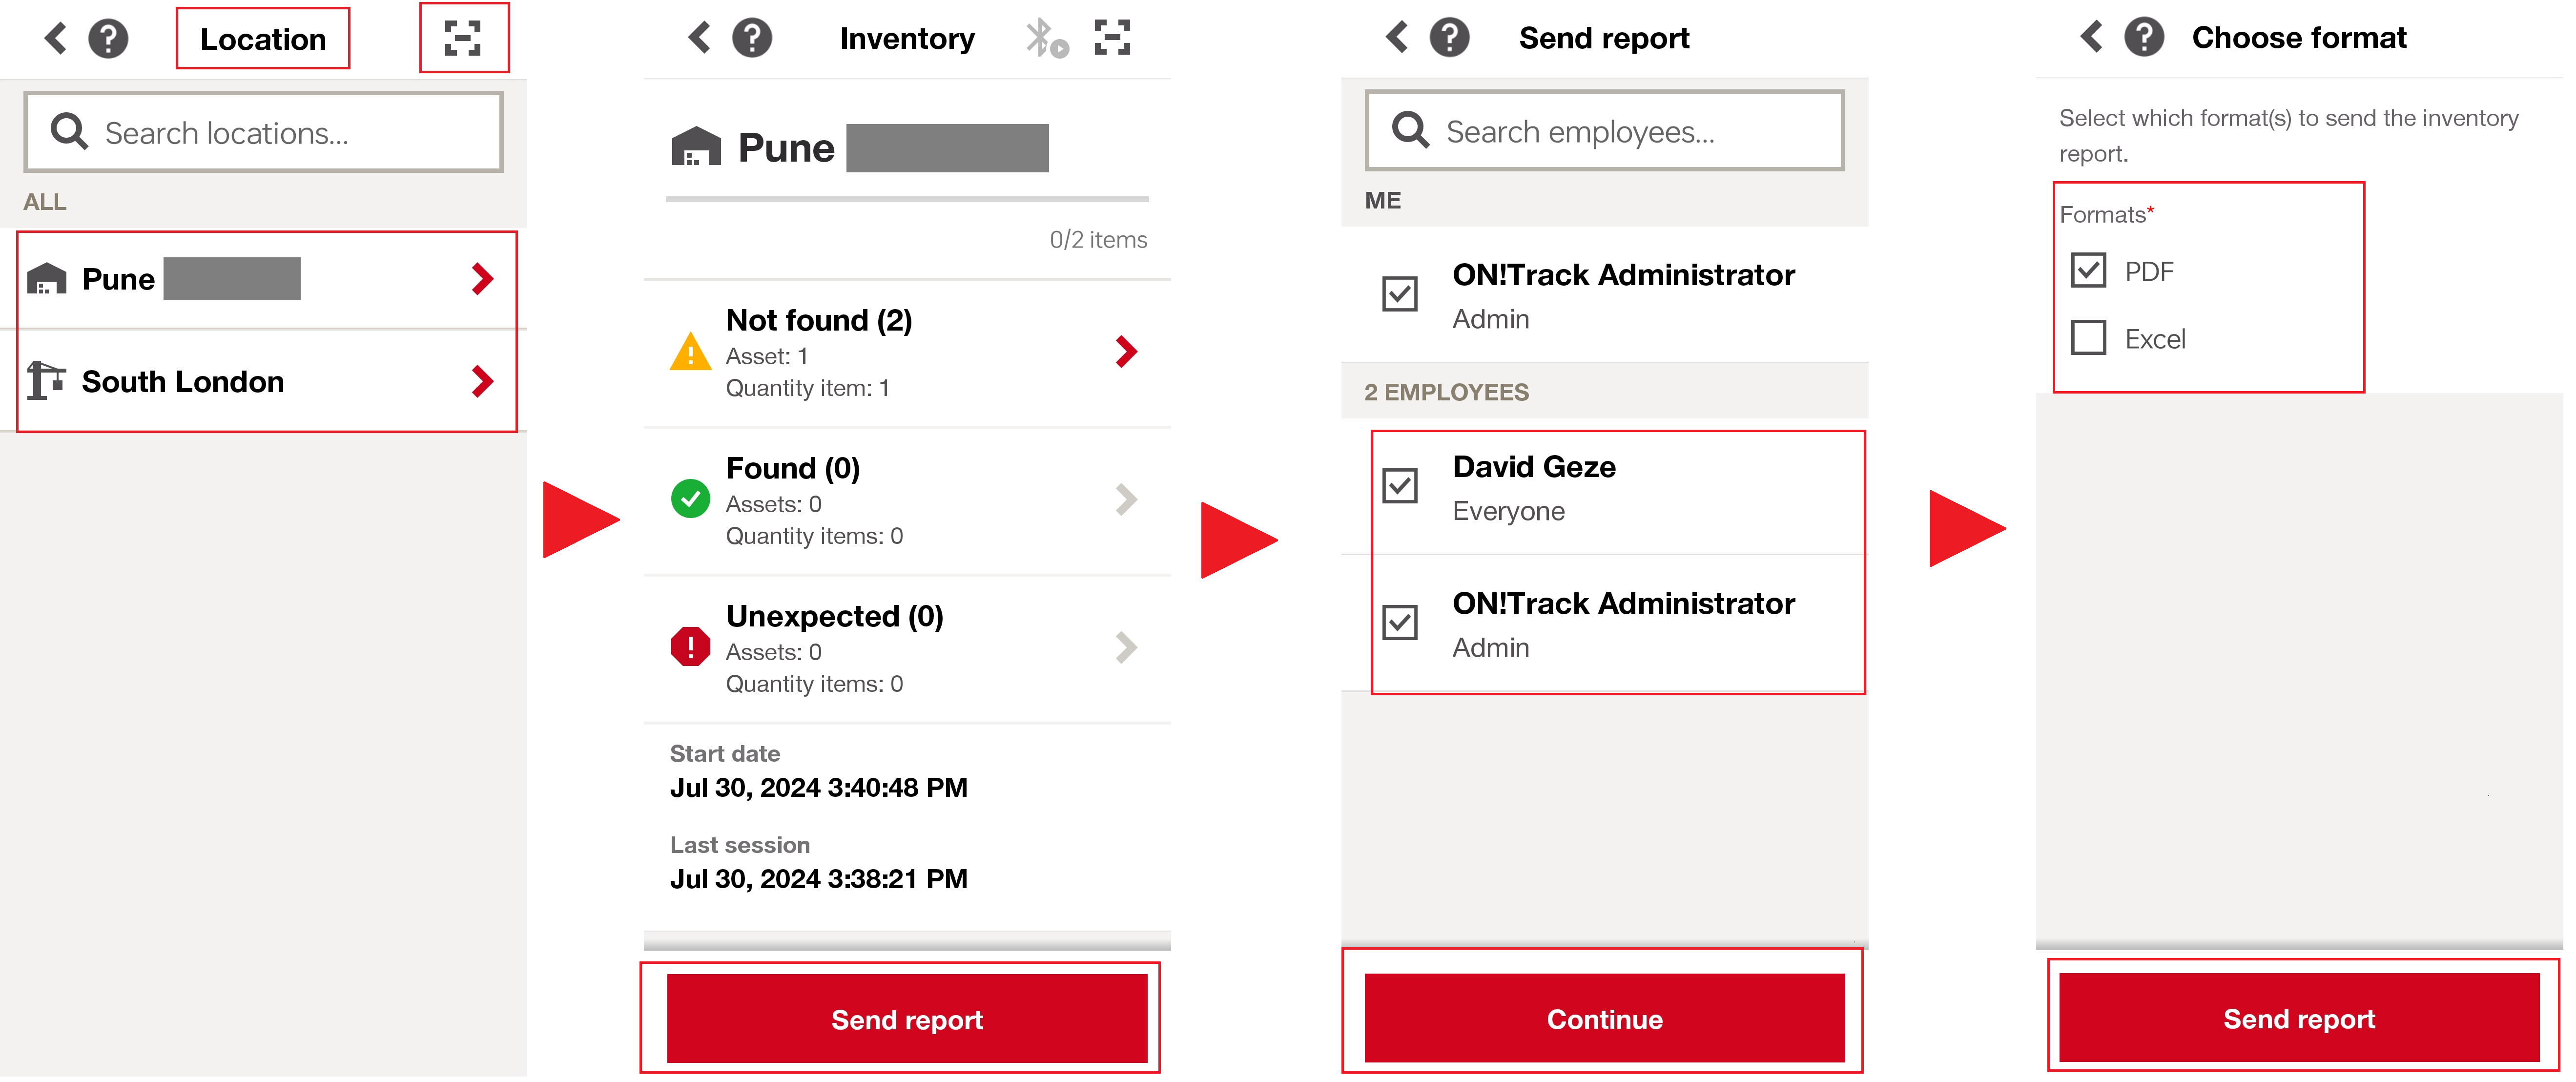The image size is (2576, 1082).
Task: Expand the Found (0) chevron
Action: (x=1126, y=499)
